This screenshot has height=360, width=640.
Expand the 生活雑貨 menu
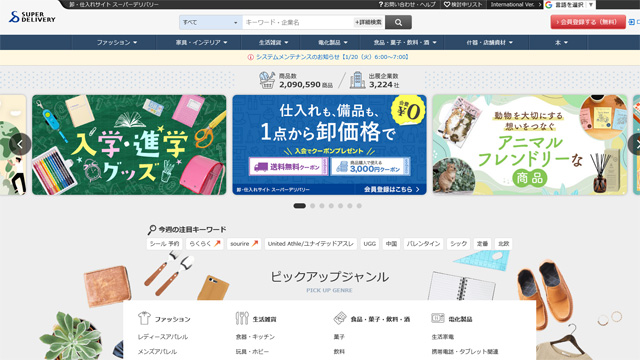(273, 42)
